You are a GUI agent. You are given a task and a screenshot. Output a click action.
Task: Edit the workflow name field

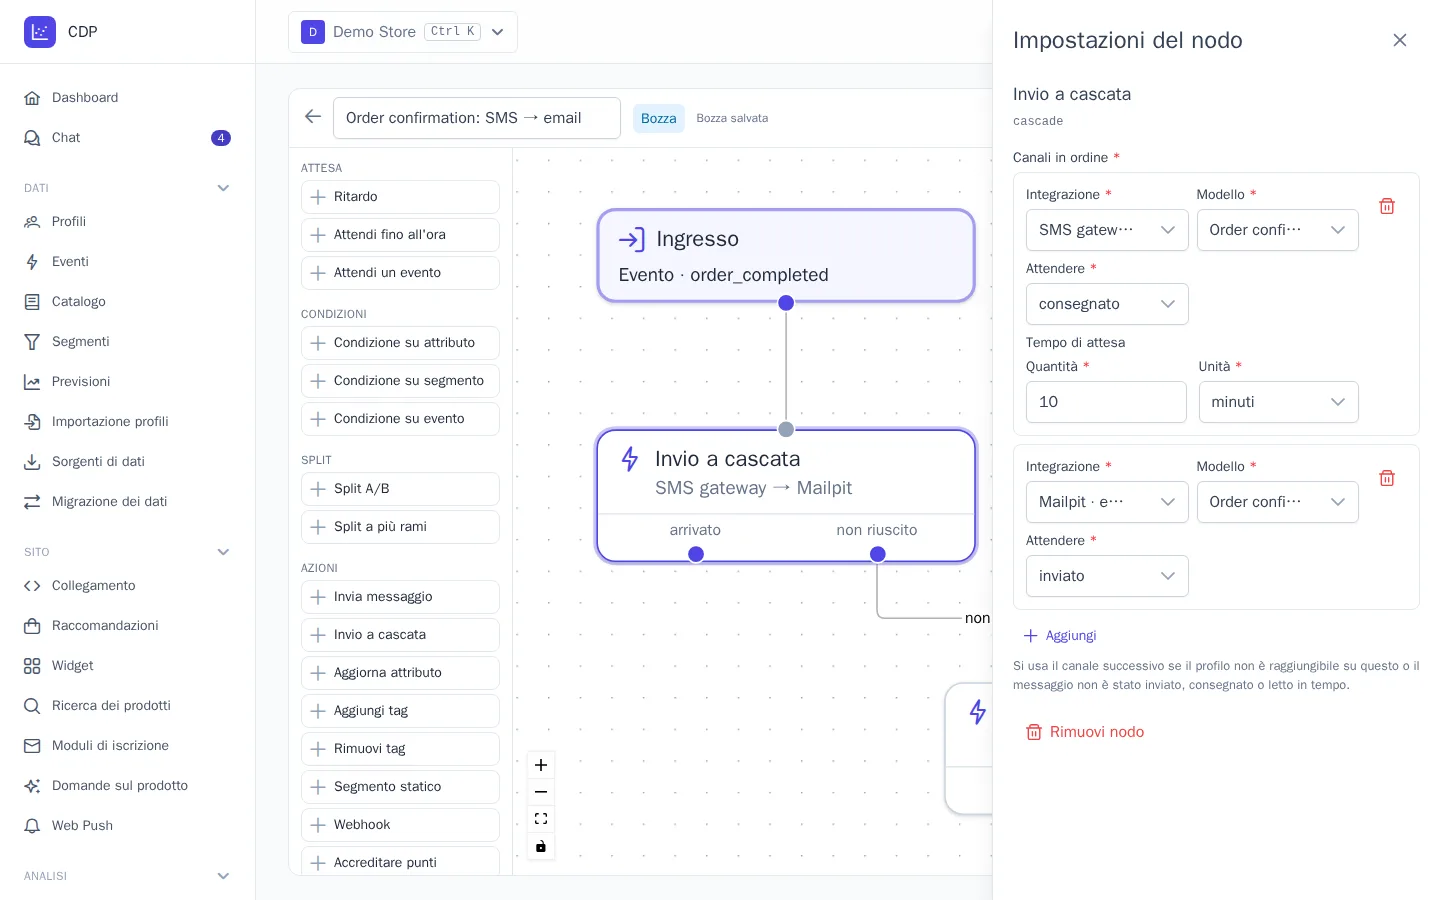pos(477,118)
